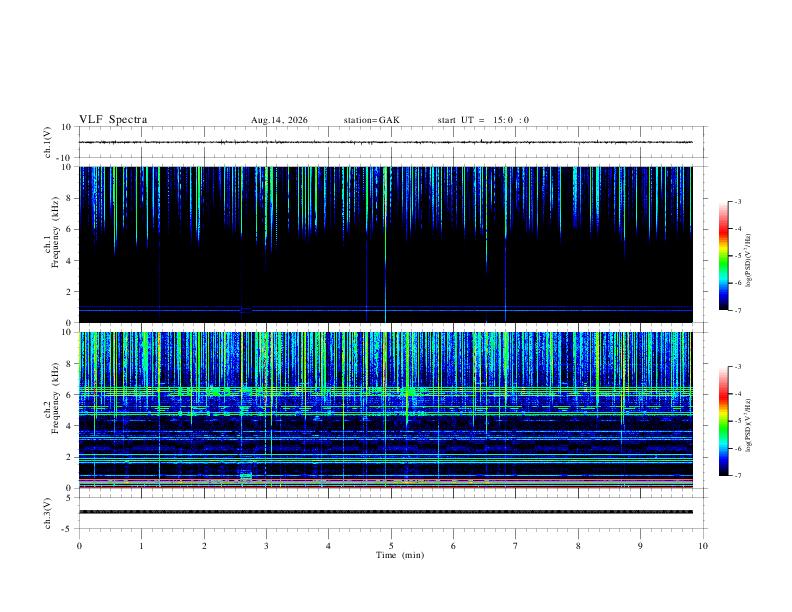
Task: Click the -3 label on ch.1 color scale
Action: pyautogui.click(x=737, y=201)
